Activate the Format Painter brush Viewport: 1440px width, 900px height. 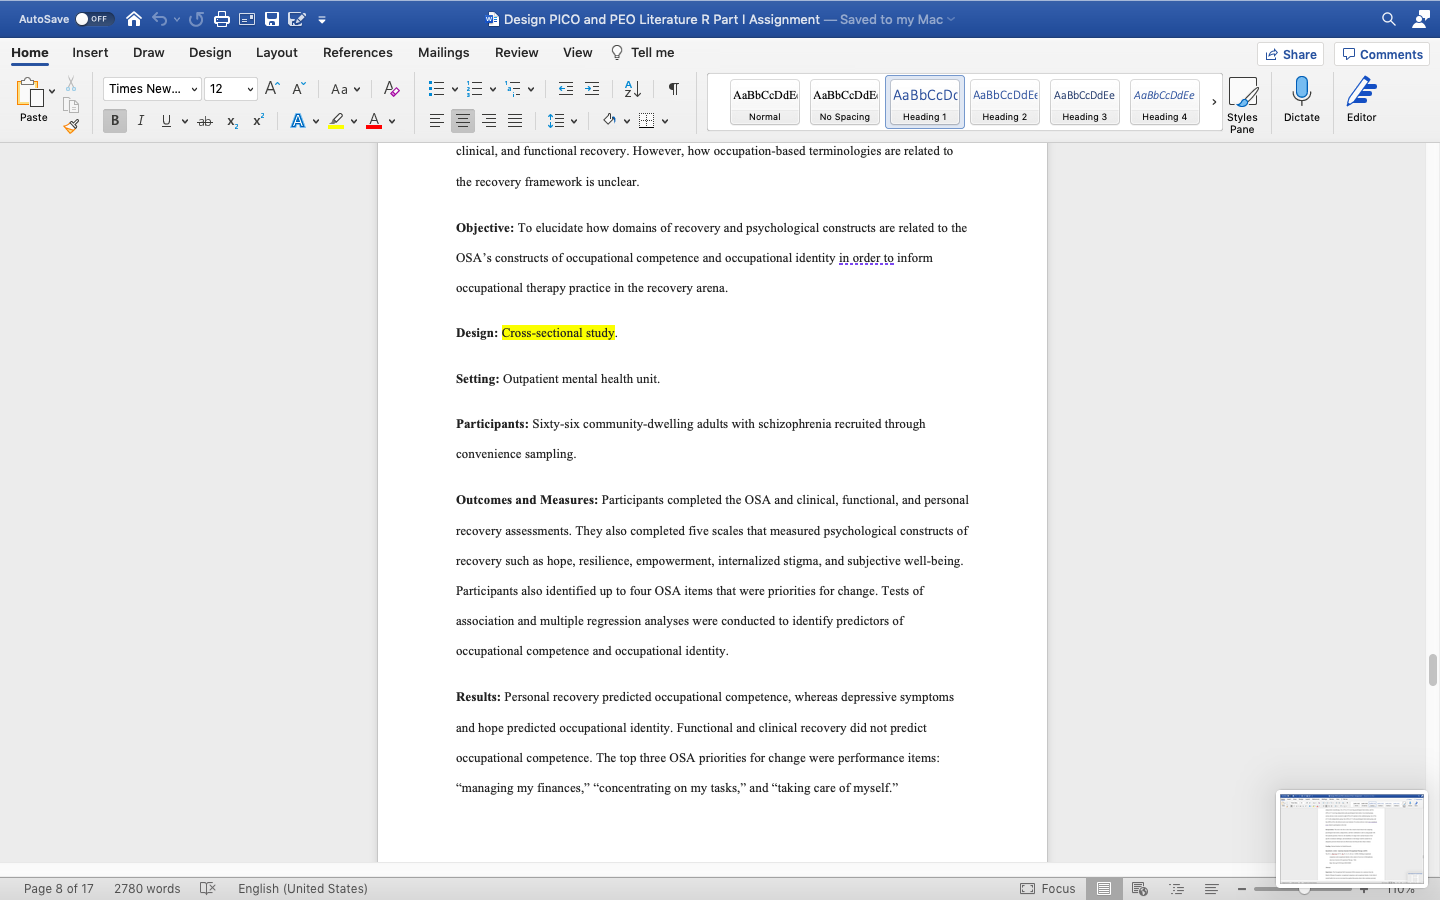click(71, 126)
